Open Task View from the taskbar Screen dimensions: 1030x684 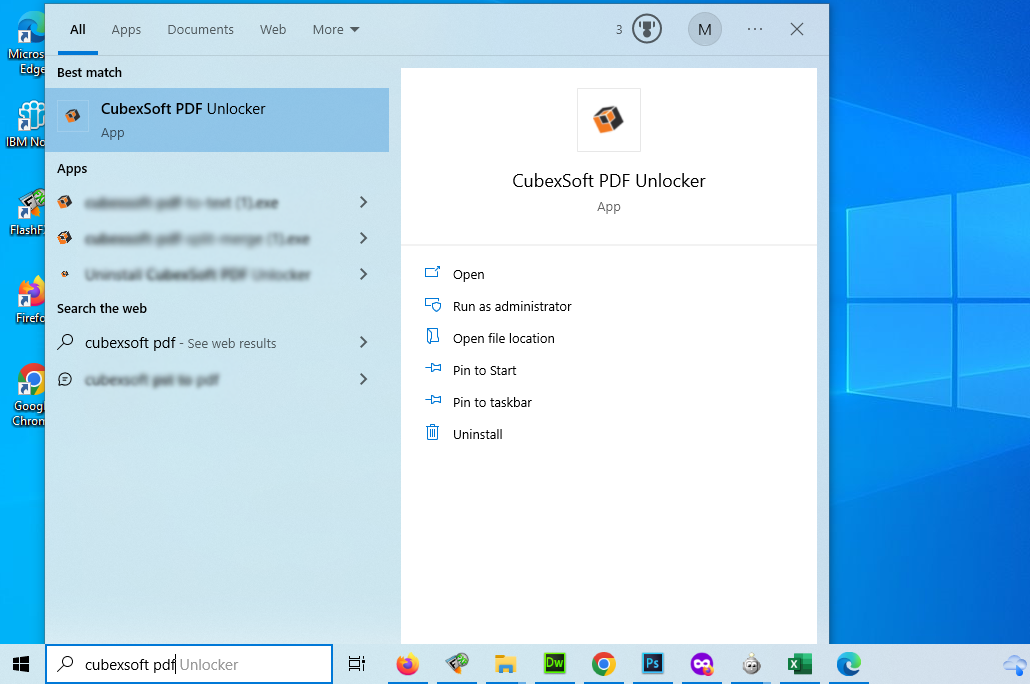coord(357,664)
